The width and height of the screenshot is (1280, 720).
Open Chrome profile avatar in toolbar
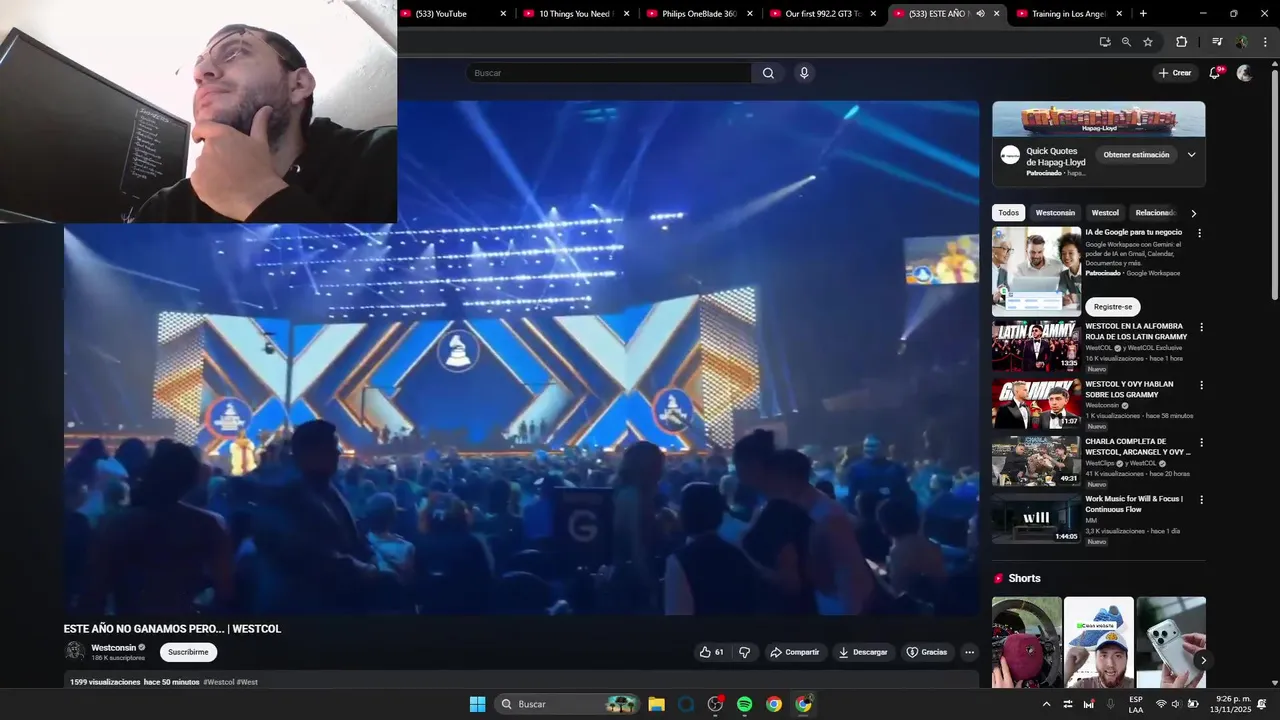click(1242, 42)
